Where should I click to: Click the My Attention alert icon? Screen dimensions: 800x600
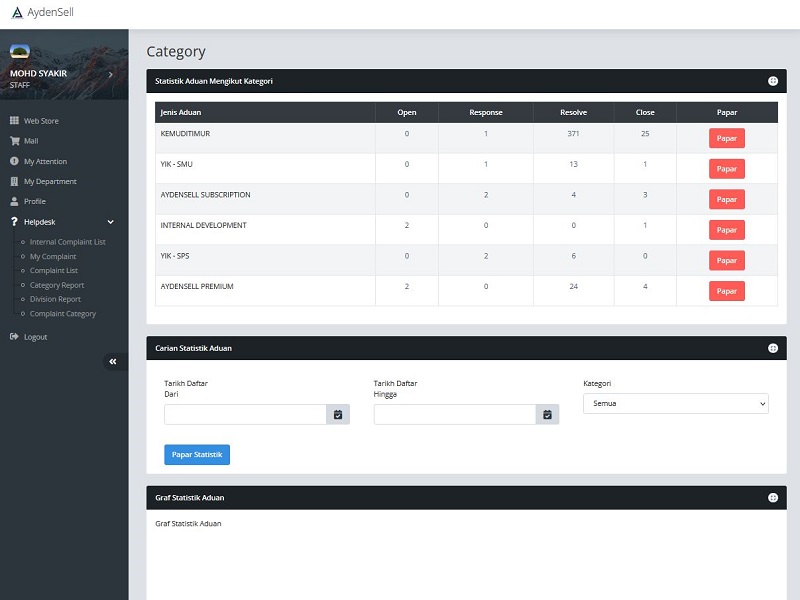point(15,161)
